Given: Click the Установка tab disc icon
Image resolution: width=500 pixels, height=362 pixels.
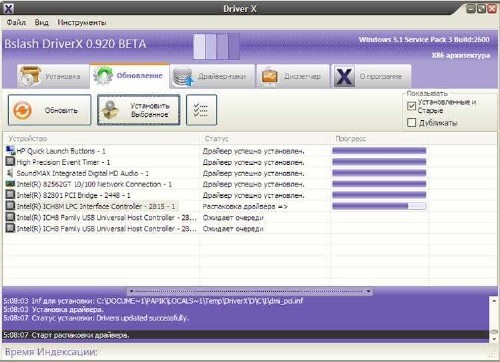Looking at the screenshot, I should point(30,76).
